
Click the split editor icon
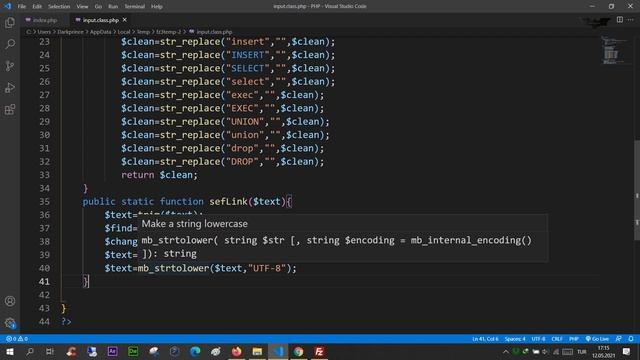pyautogui.click(x=620, y=20)
